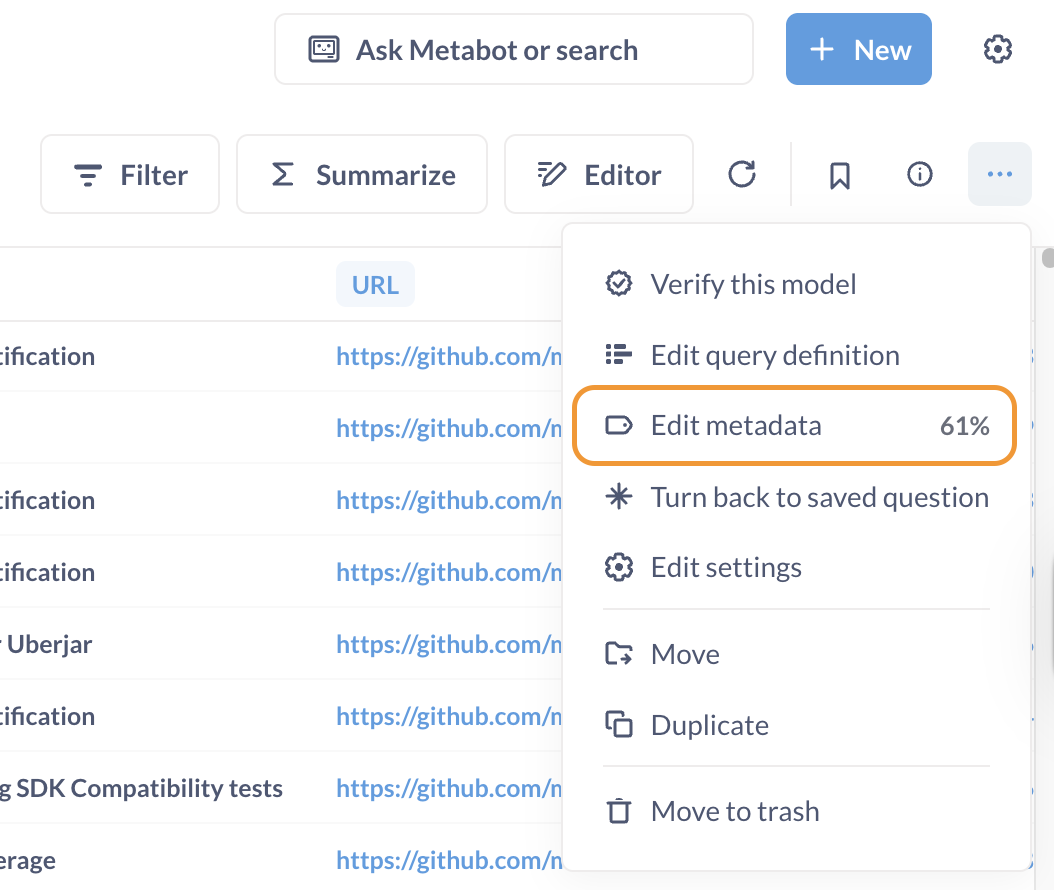Choose Edit query definition

(x=774, y=356)
